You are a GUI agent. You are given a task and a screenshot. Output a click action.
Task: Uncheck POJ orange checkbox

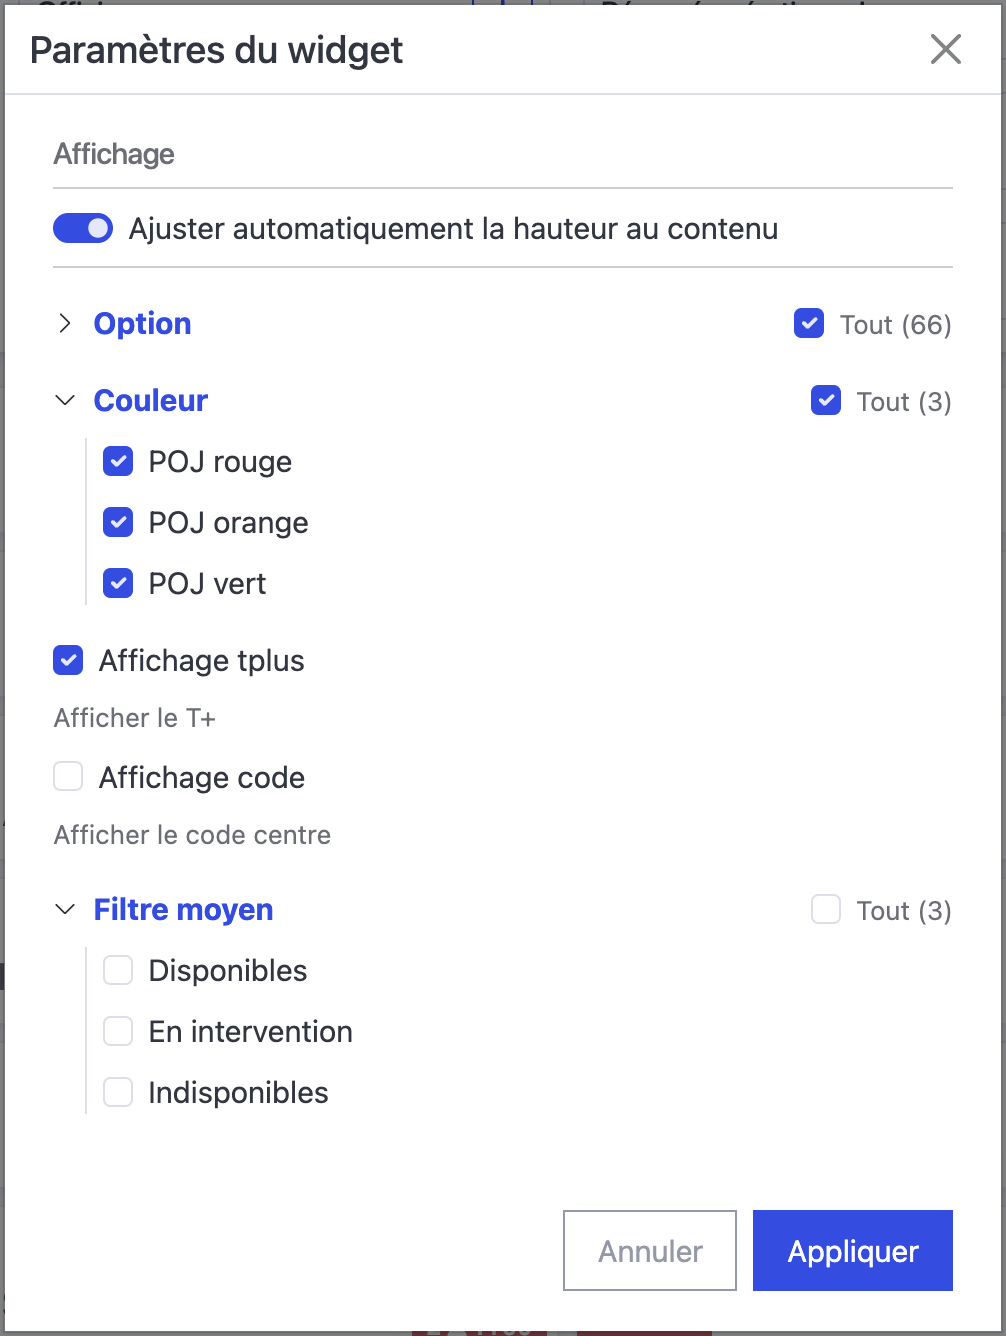118,523
